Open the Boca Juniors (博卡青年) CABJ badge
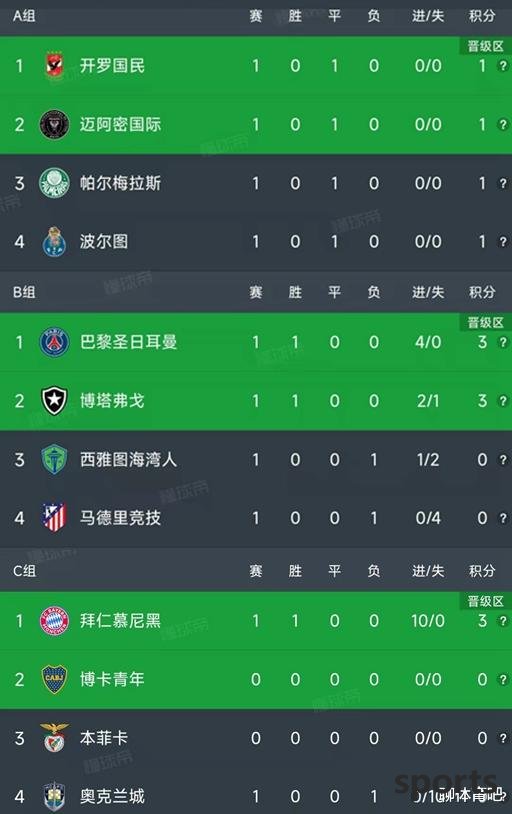 (54, 679)
